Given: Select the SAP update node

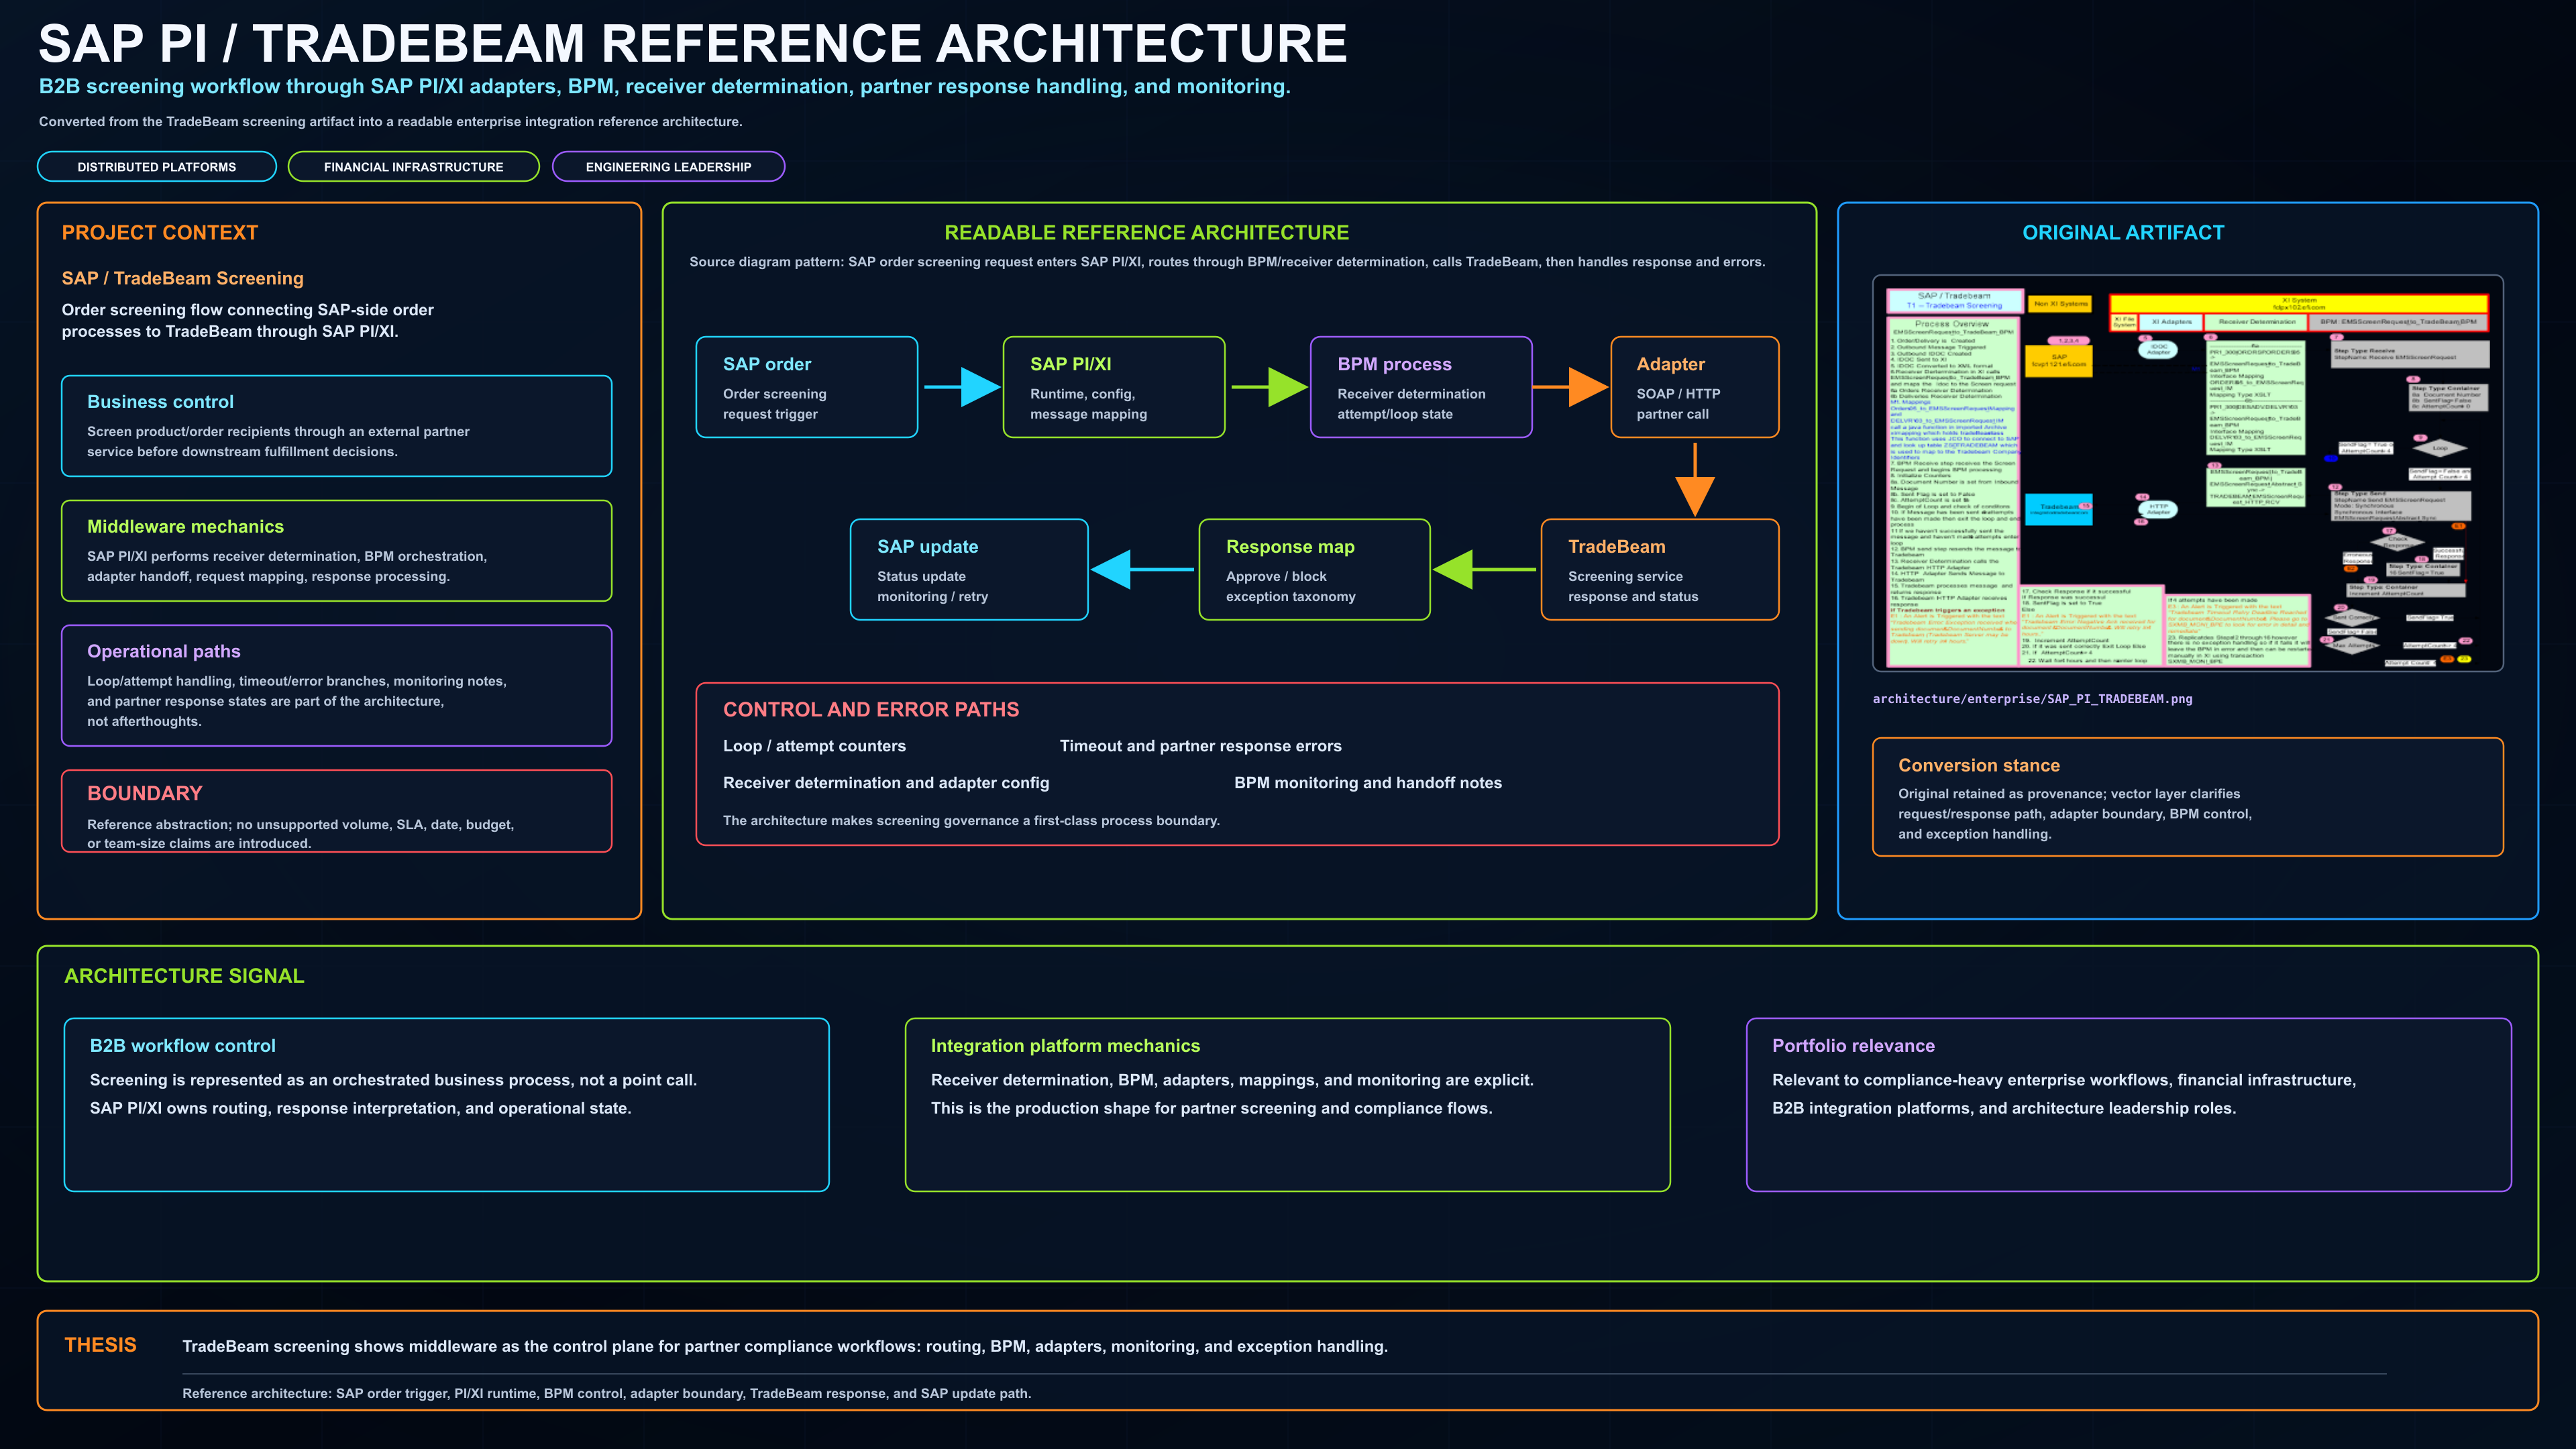Looking at the screenshot, I should tap(969, 570).
